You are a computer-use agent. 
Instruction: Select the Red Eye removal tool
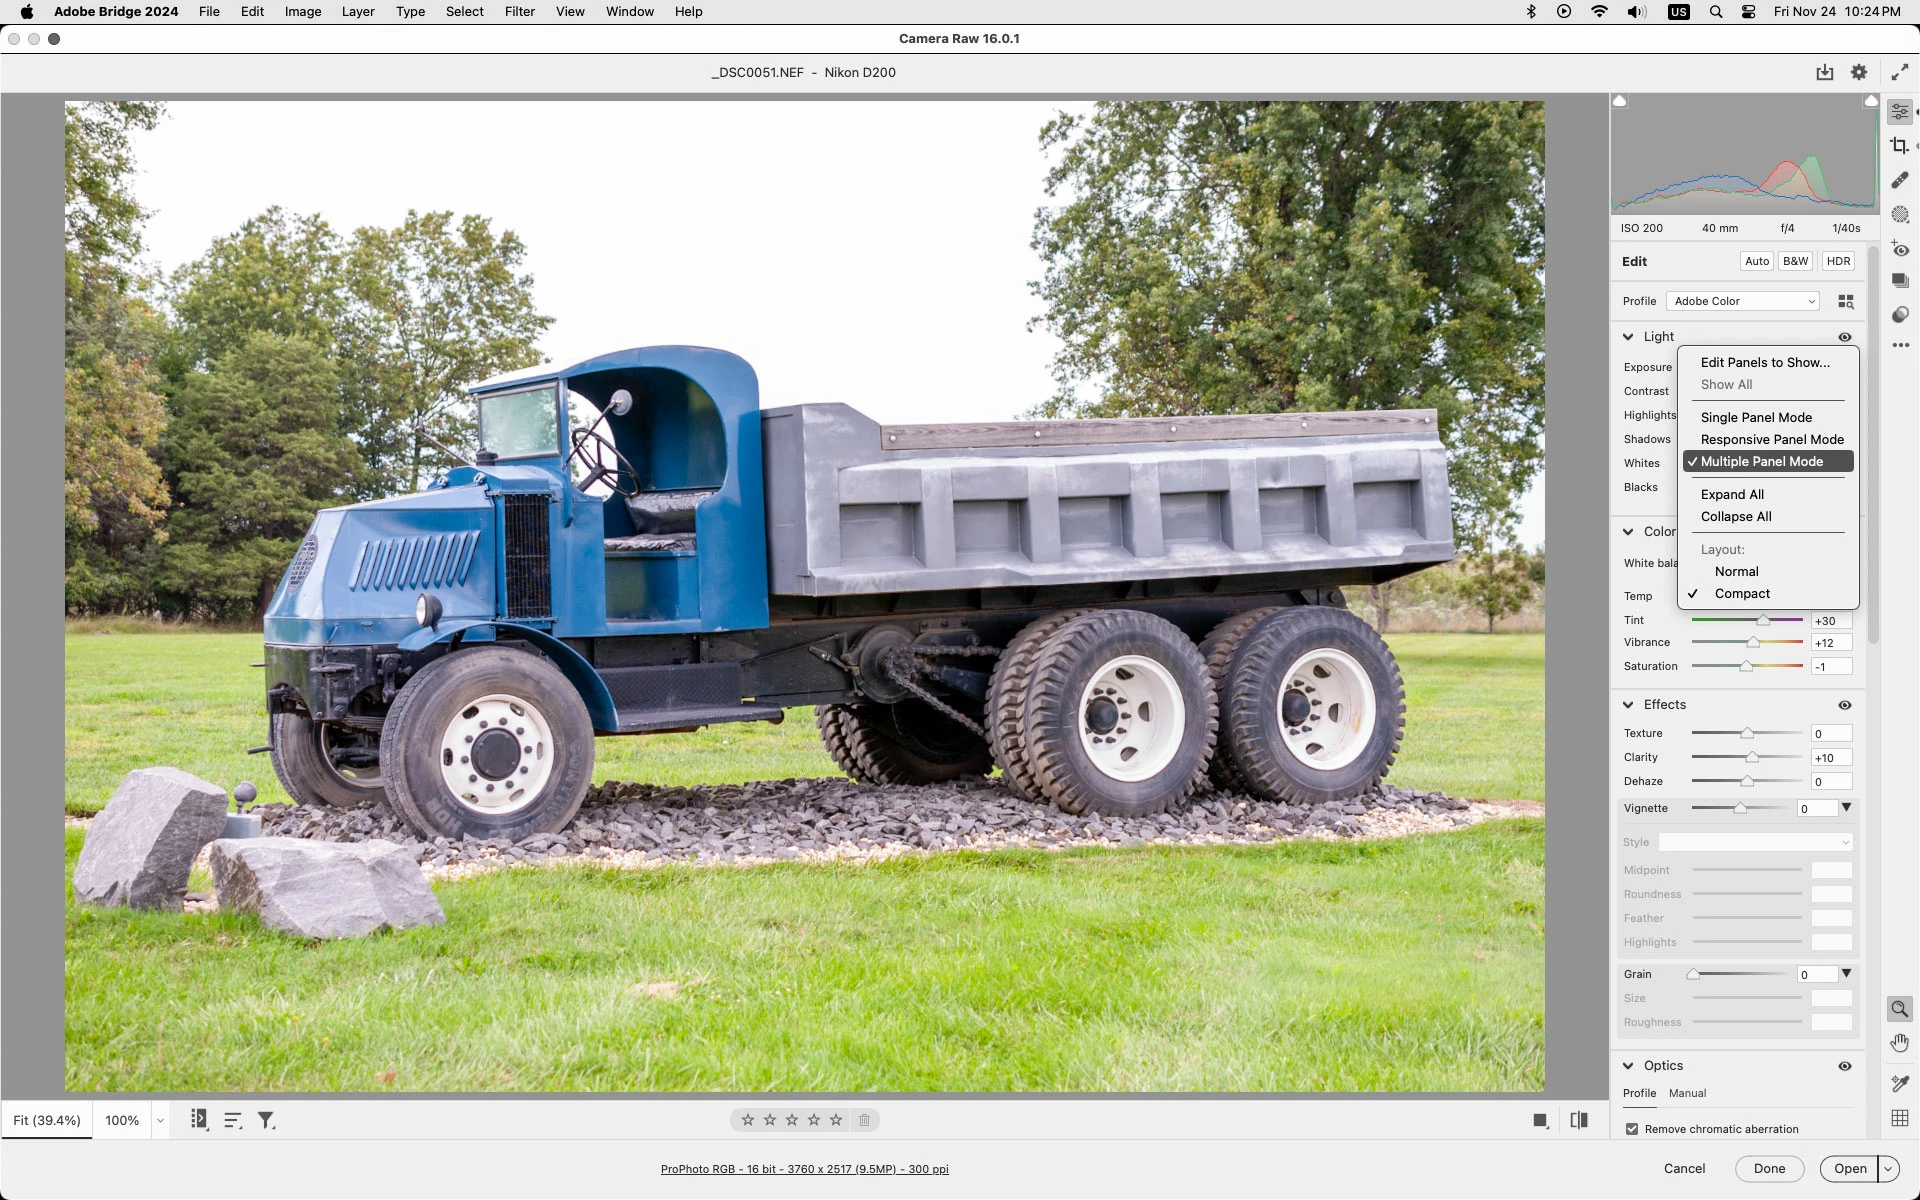[1899, 249]
